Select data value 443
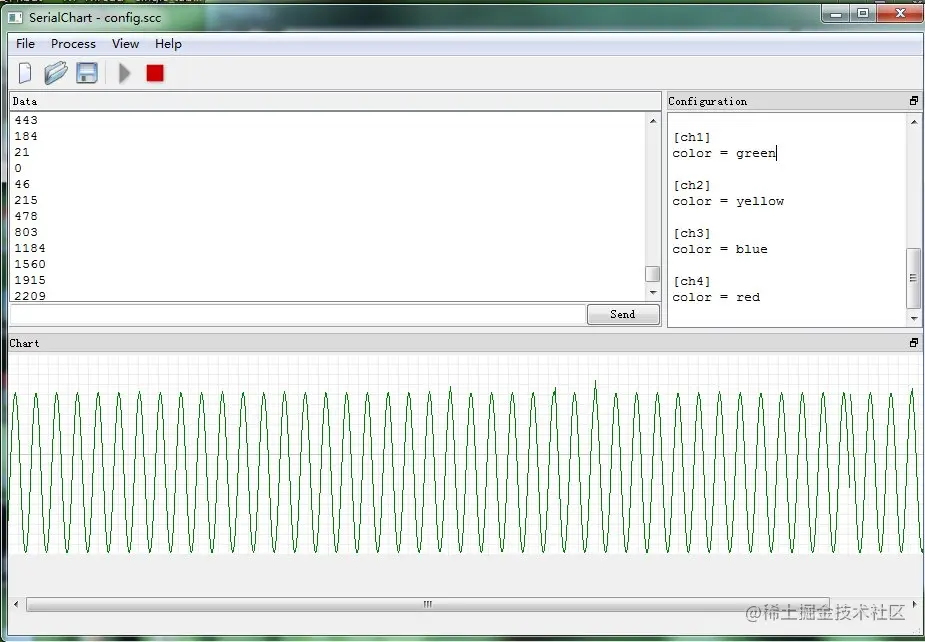Viewport: 925px width, 642px height. point(26,120)
